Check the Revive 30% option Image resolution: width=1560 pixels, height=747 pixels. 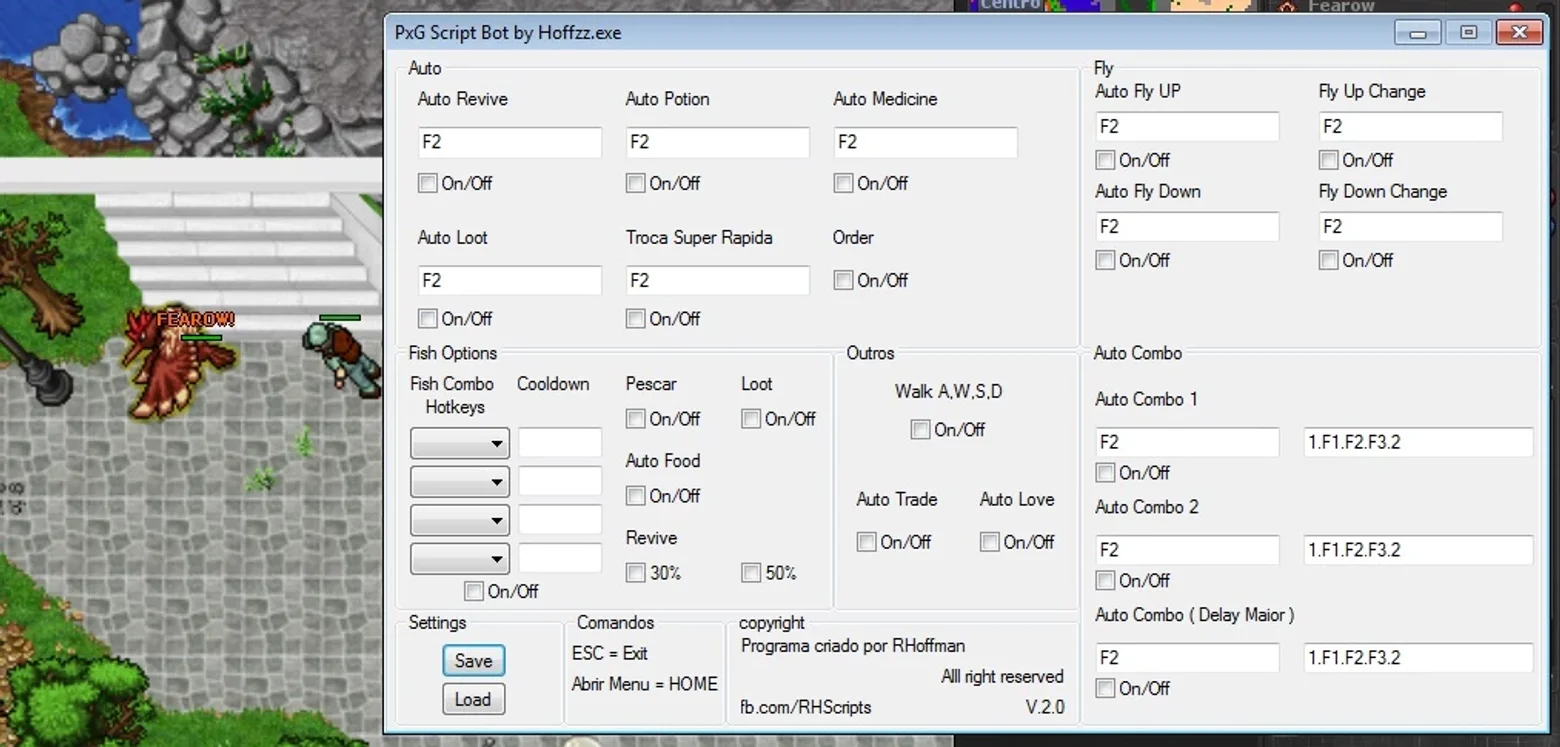point(635,572)
